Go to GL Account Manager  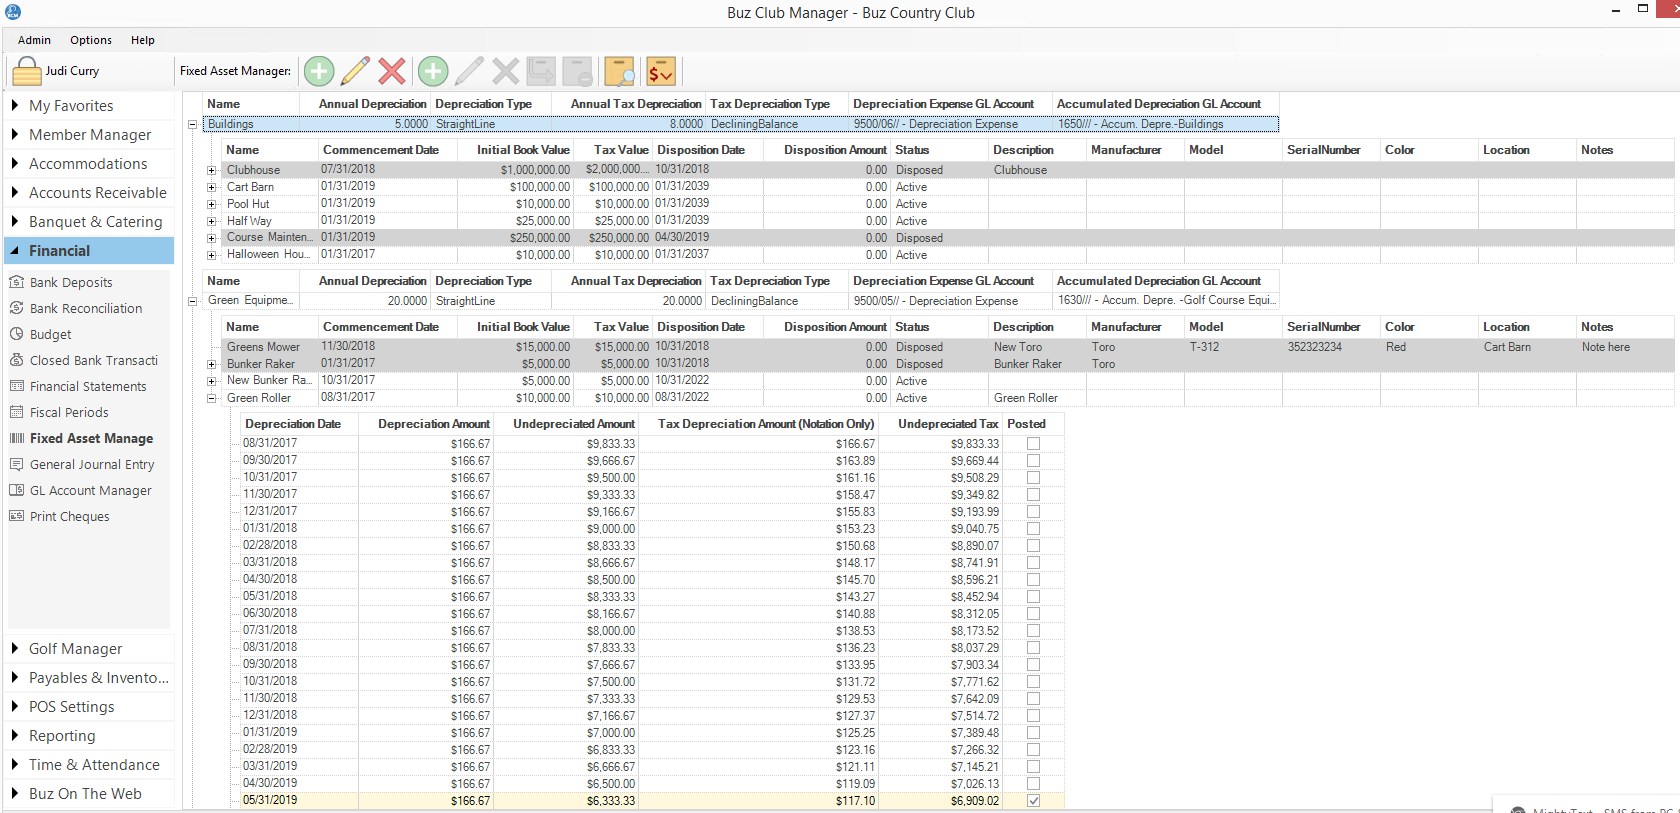pyautogui.click(x=90, y=491)
